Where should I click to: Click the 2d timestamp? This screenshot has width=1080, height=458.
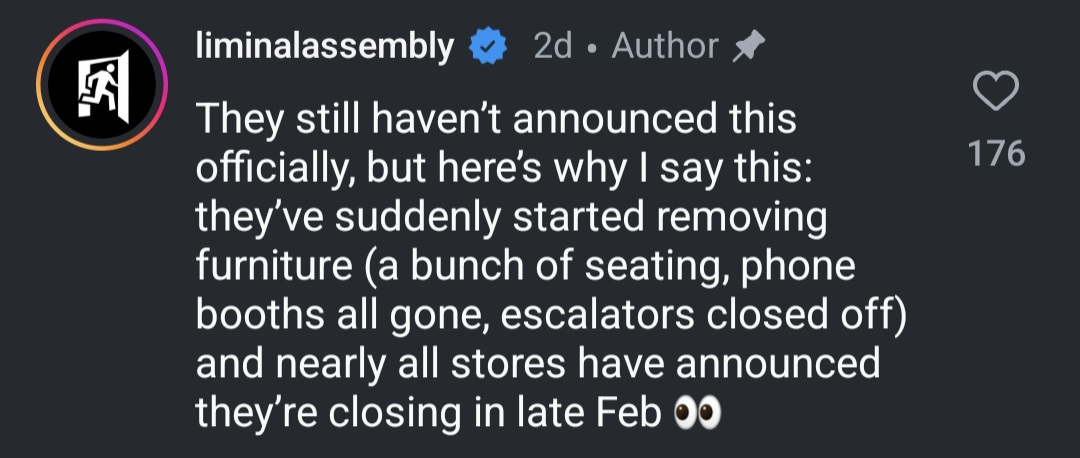553,46
